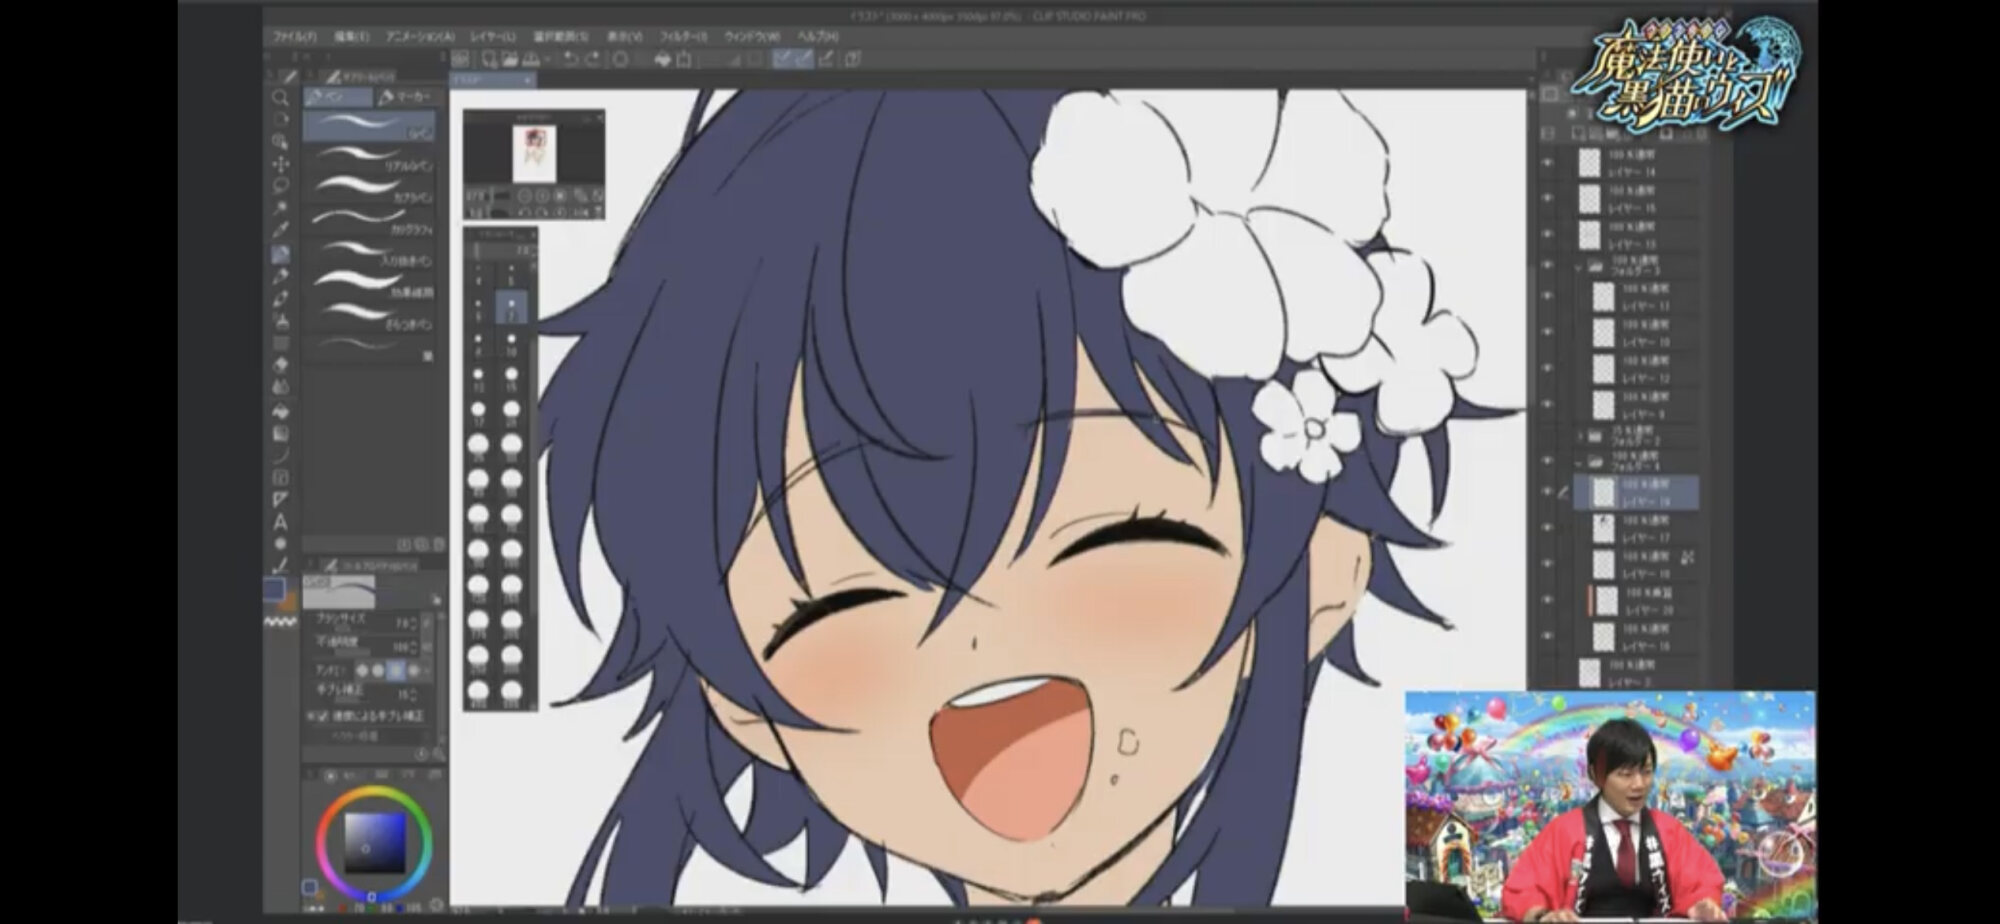This screenshot has height=924, width=2000.
Task: Switch to the ペン sub tool tab
Action: 338,97
